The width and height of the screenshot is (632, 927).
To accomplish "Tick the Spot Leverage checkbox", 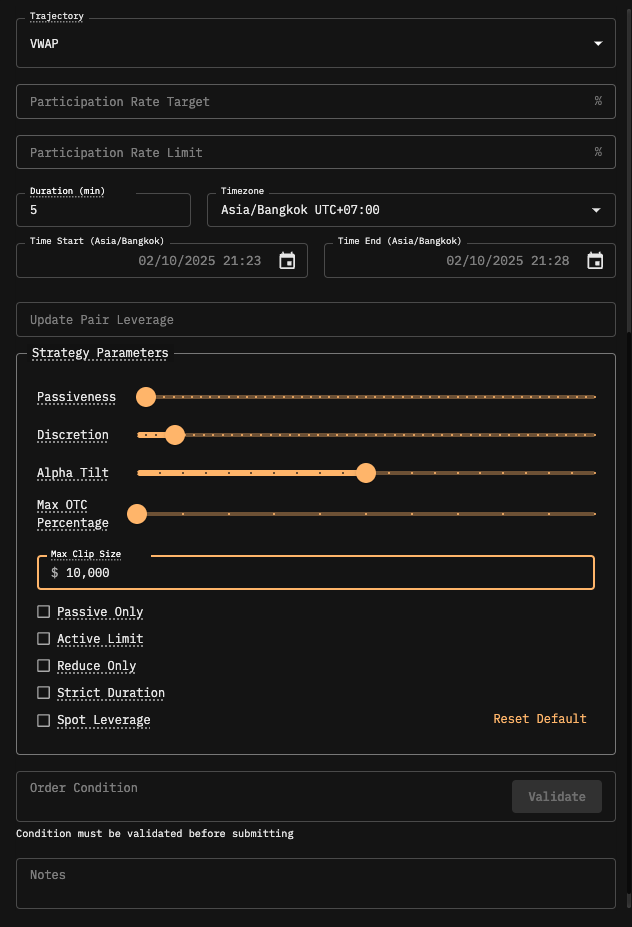I will (43, 720).
